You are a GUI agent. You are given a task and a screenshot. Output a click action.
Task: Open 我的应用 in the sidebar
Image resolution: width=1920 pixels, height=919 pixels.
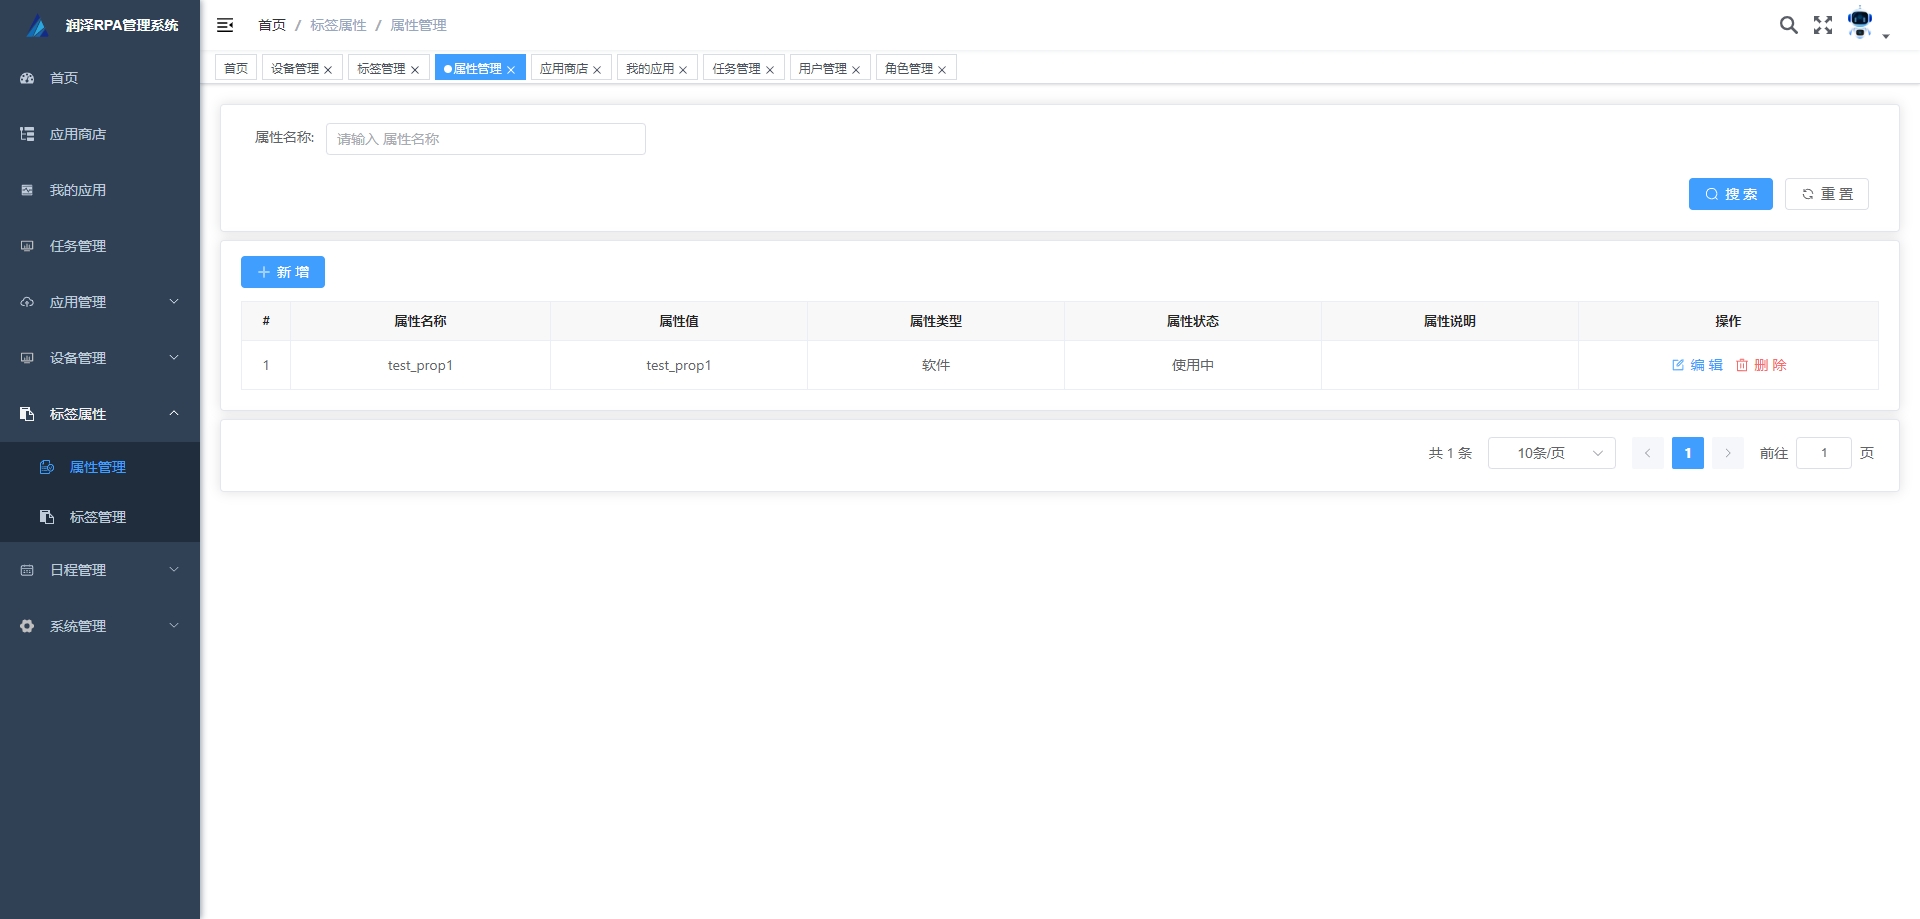(x=100, y=190)
